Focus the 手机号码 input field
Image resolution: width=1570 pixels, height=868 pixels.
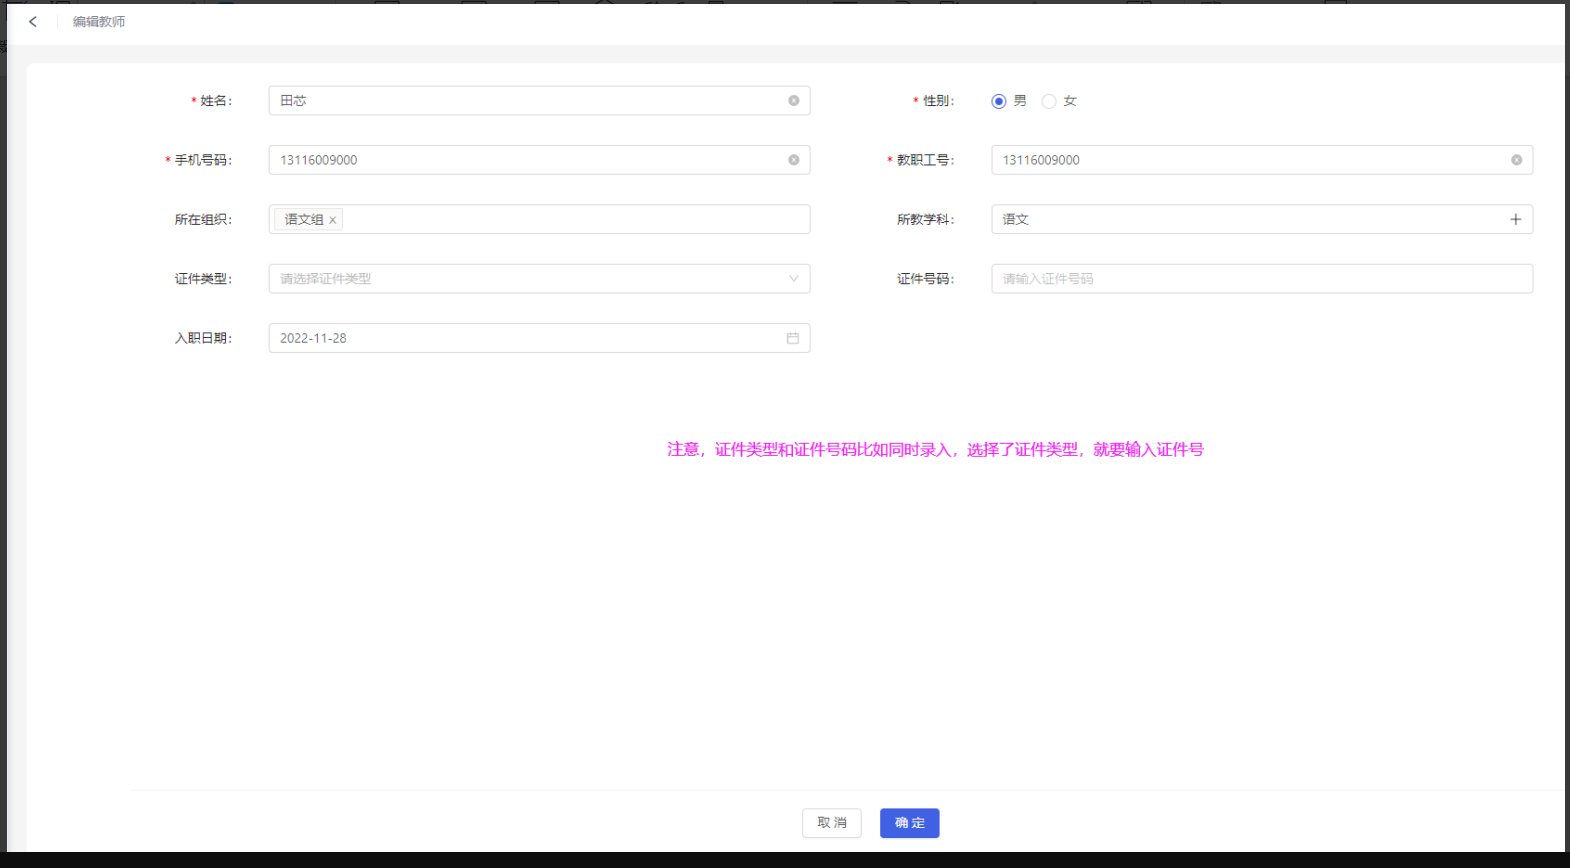(530, 160)
